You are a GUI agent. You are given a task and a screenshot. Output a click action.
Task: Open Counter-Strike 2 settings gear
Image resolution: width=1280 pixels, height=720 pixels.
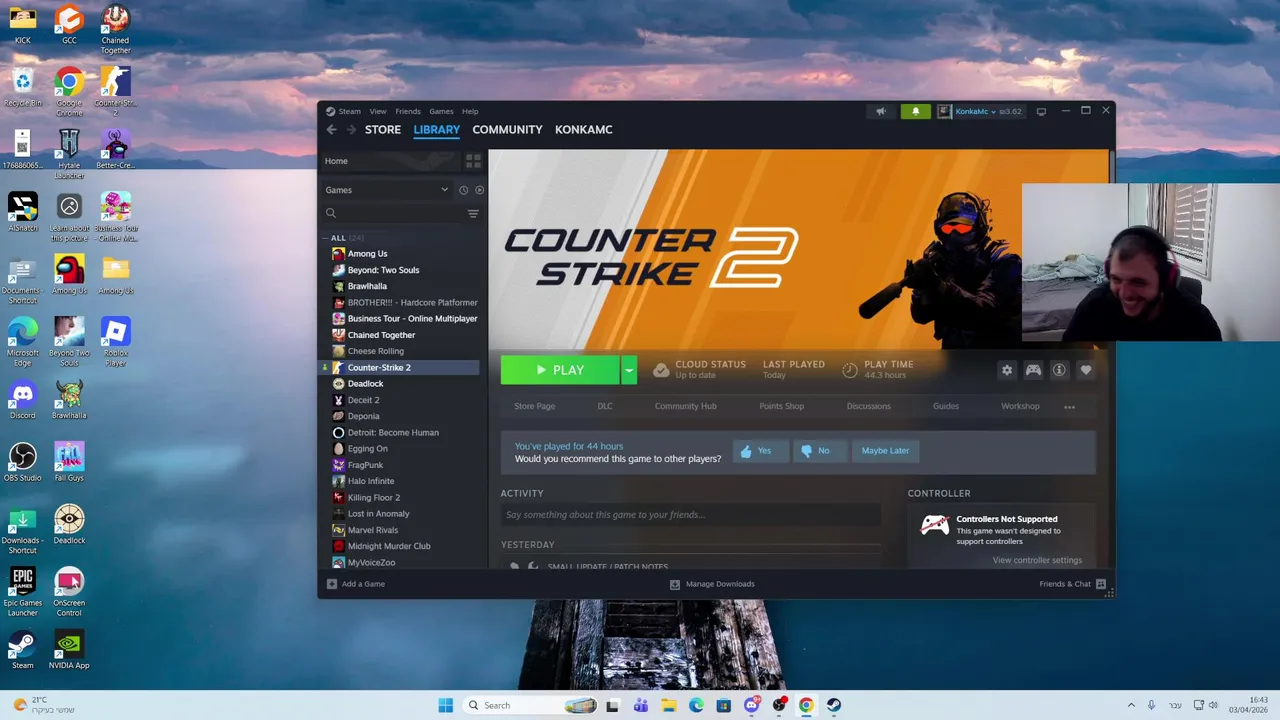pyautogui.click(x=1007, y=370)
